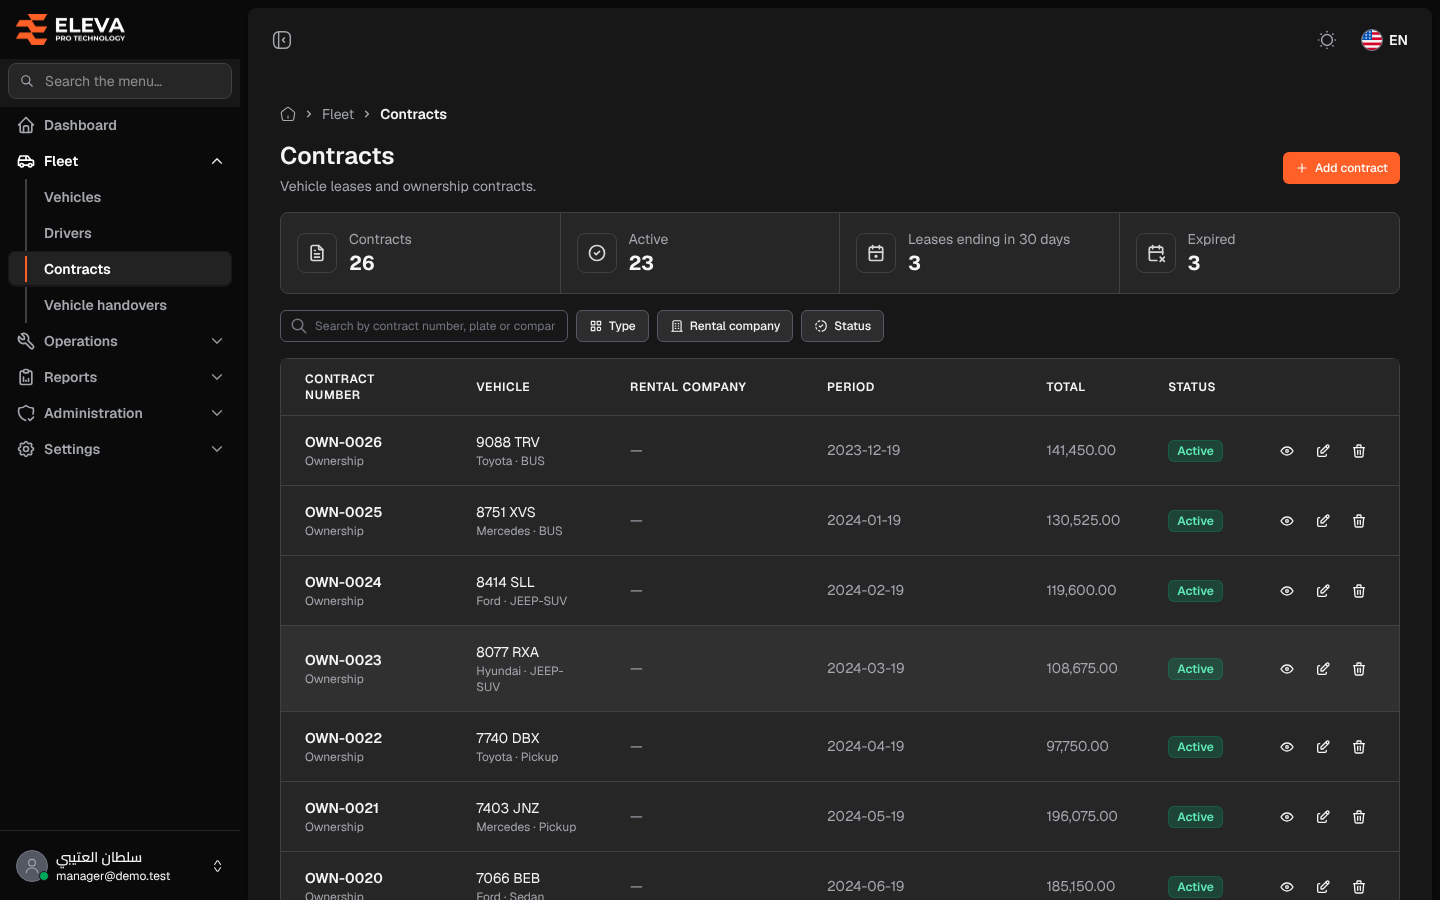1440x900 pixels.
Task: Delete contract OWN-0025 trash icon
Action: click(1359, 521)
